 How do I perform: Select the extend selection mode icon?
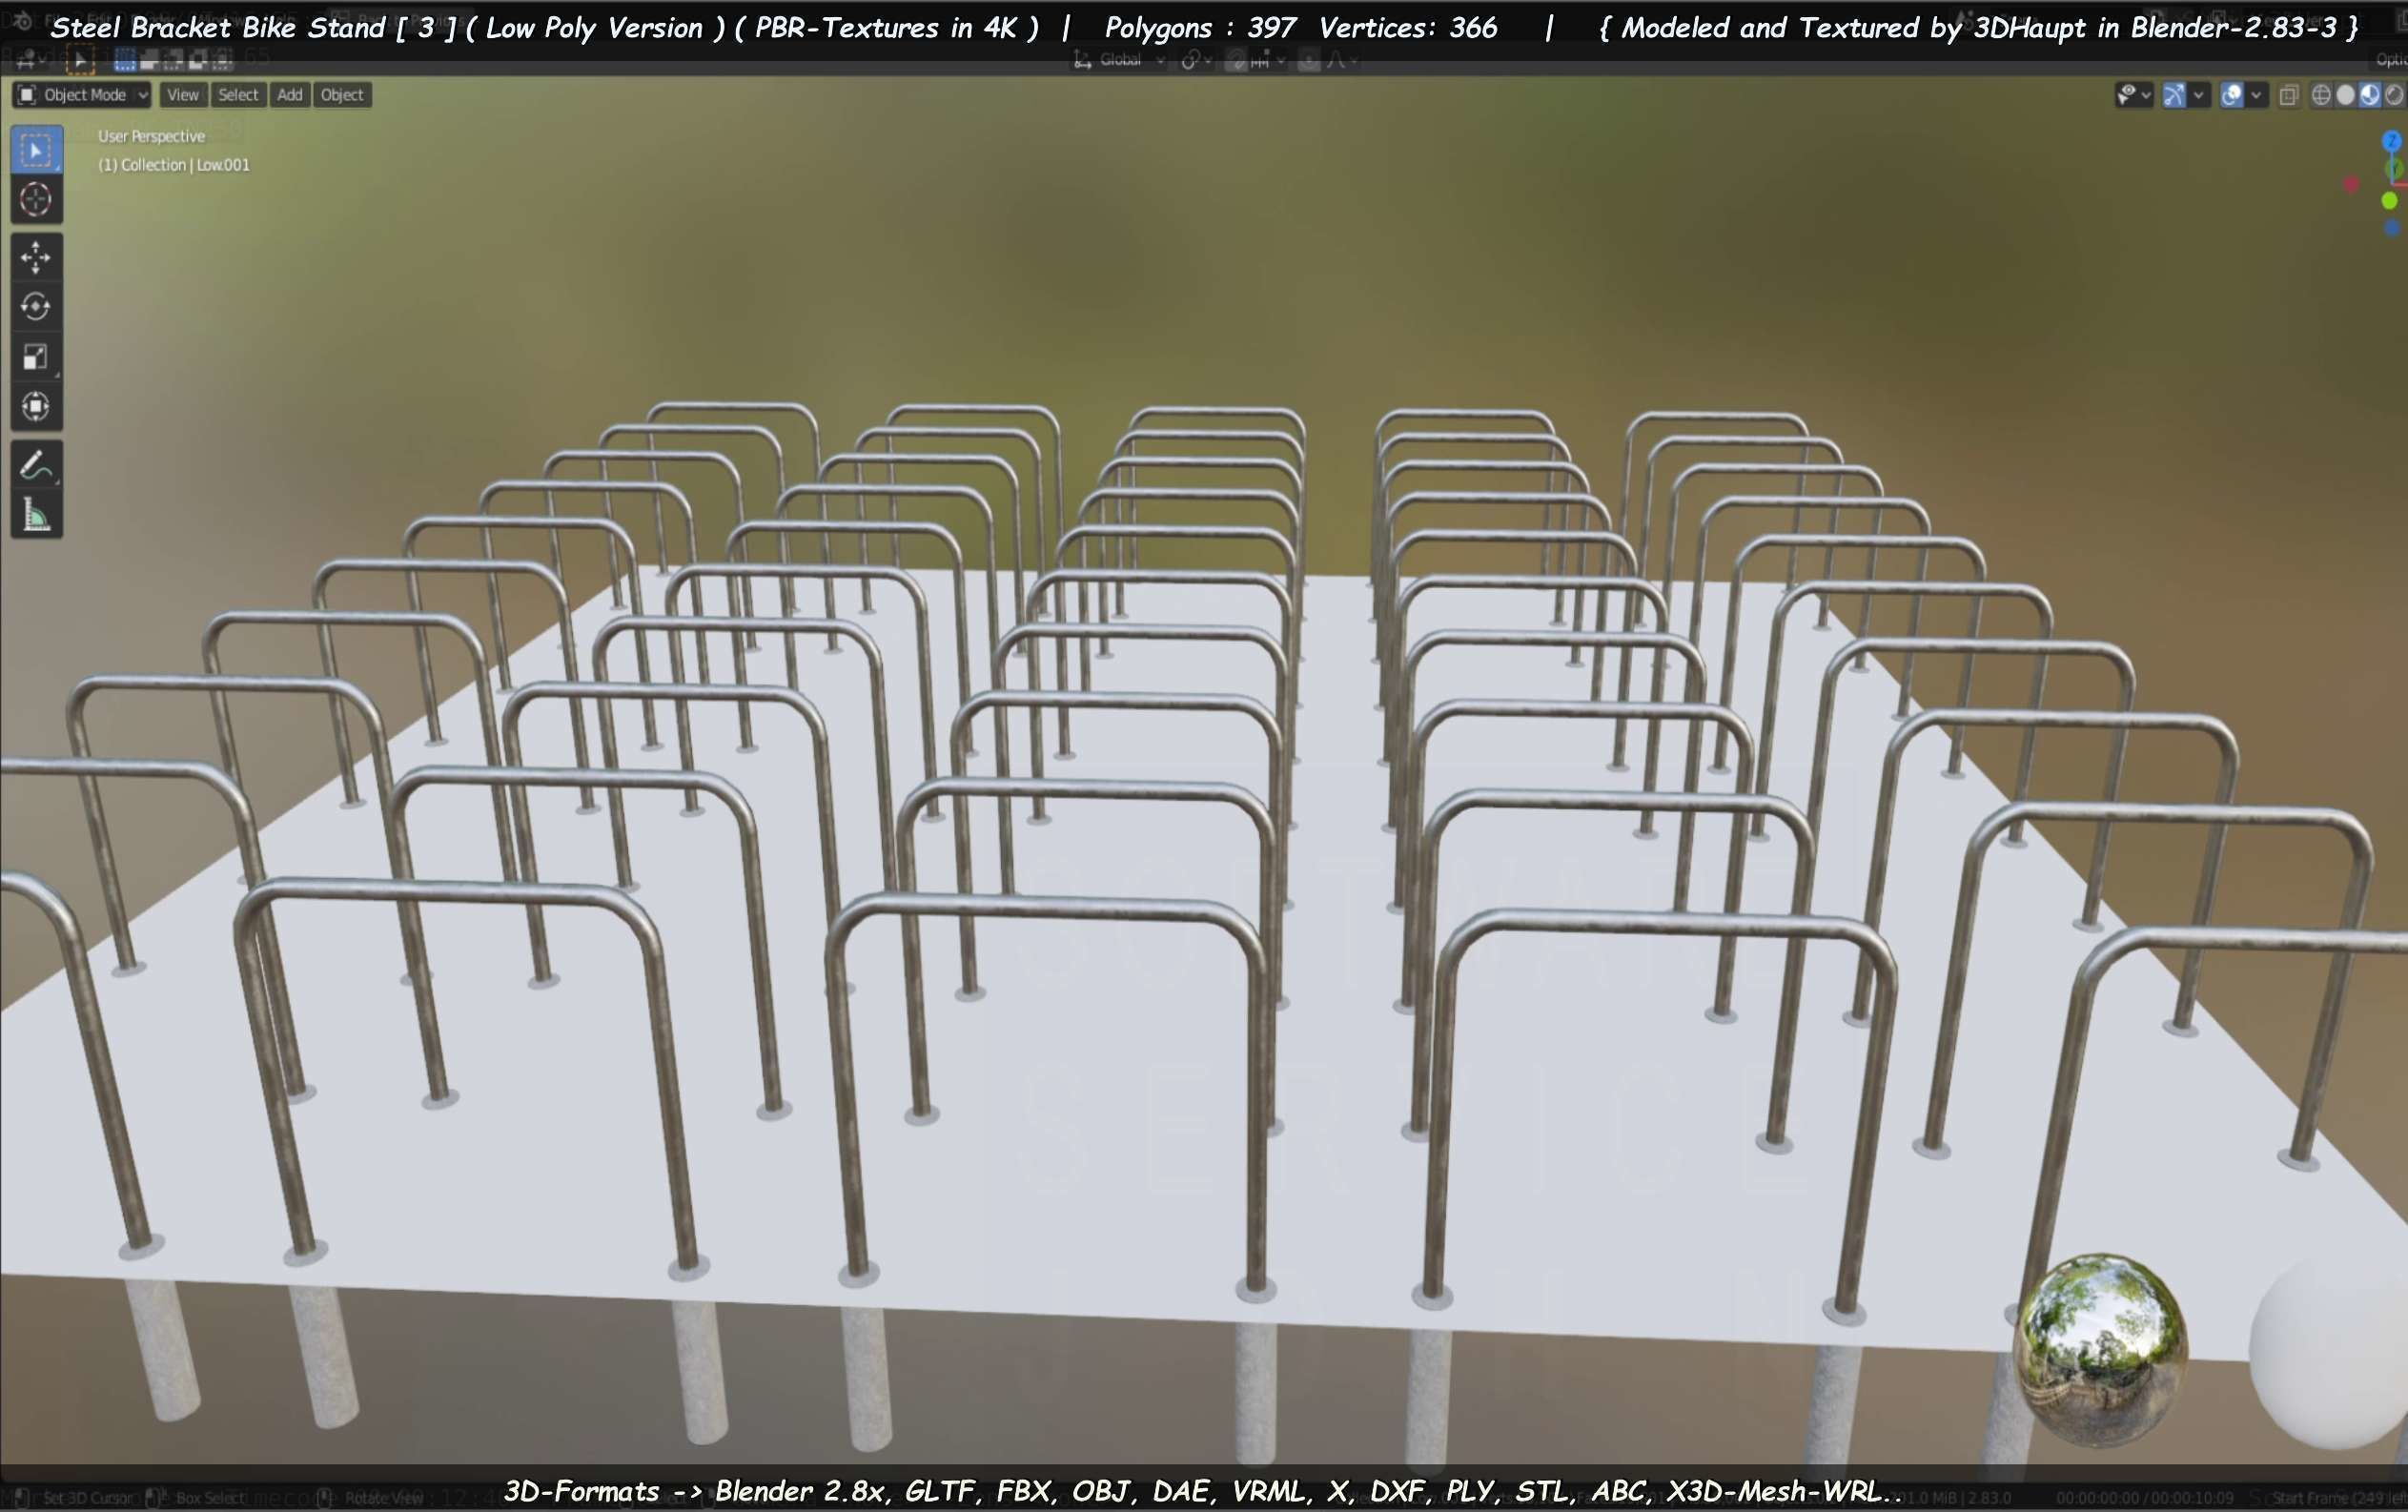pyautogui.click(x=149, y=60)
